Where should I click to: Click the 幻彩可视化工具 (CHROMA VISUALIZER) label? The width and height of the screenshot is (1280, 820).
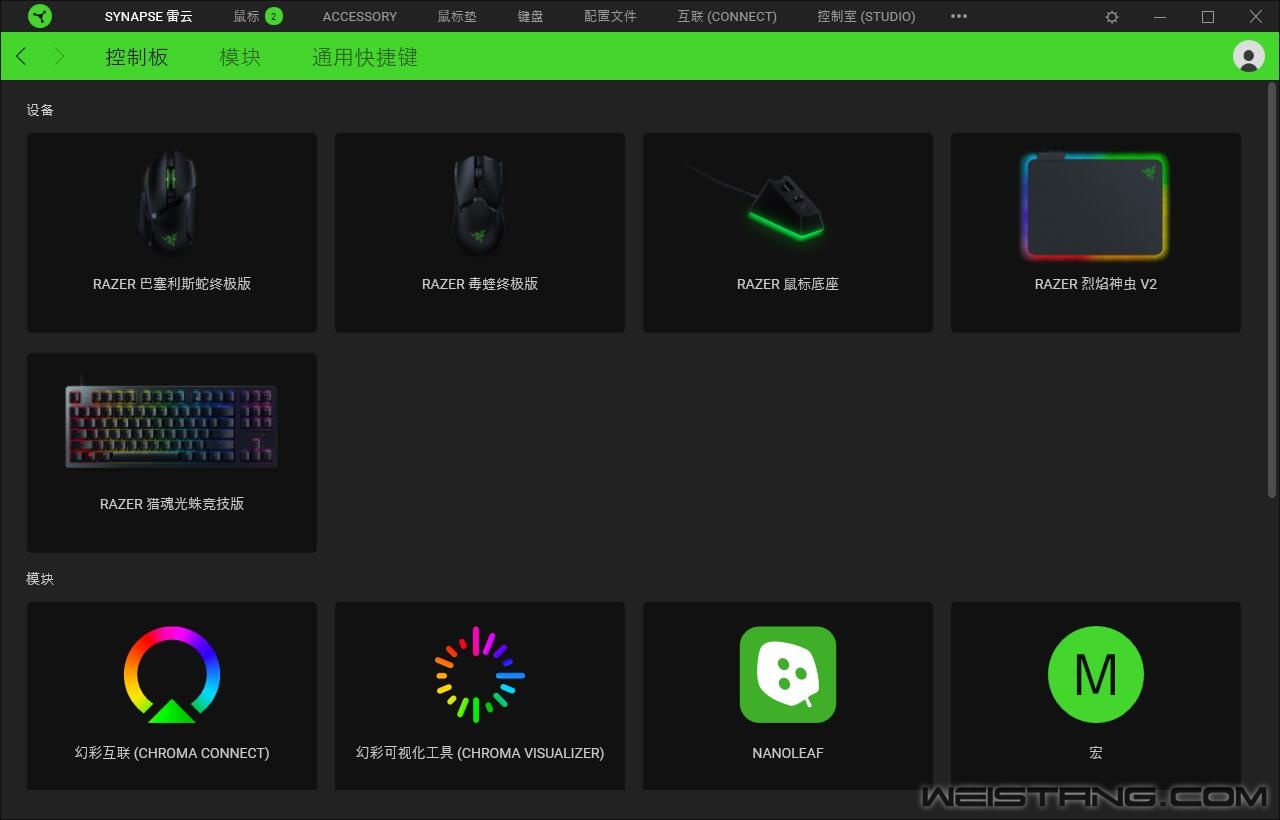(x=480, y=753)
